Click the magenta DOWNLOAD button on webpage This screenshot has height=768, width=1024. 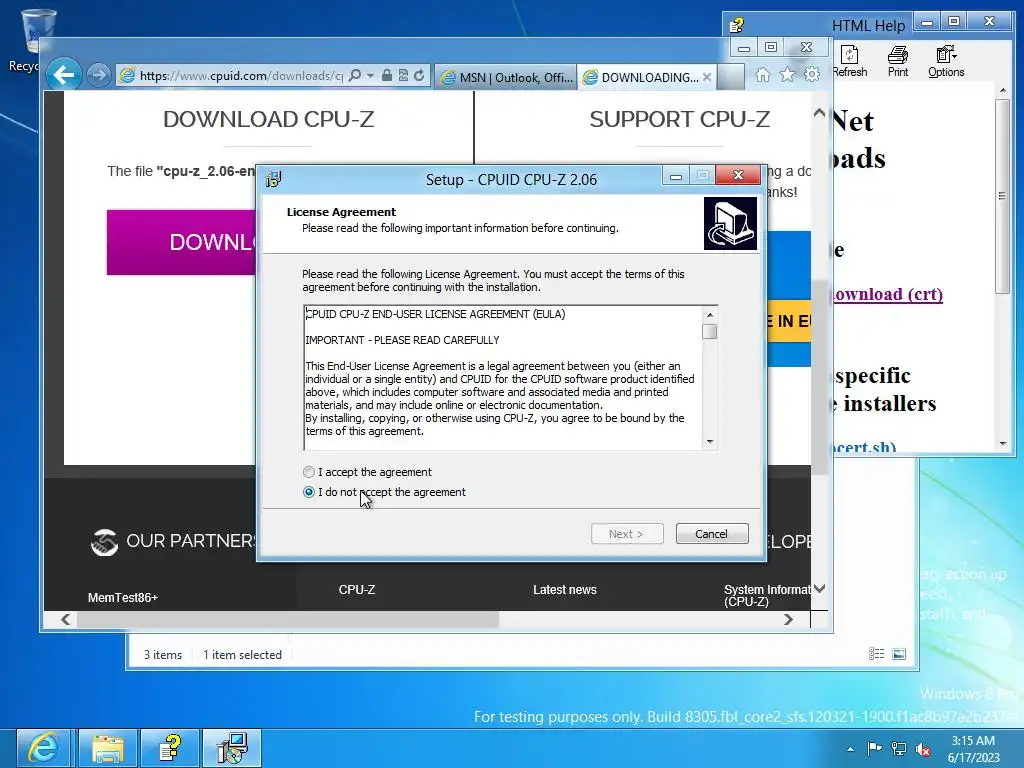click(x=182, y=242)
